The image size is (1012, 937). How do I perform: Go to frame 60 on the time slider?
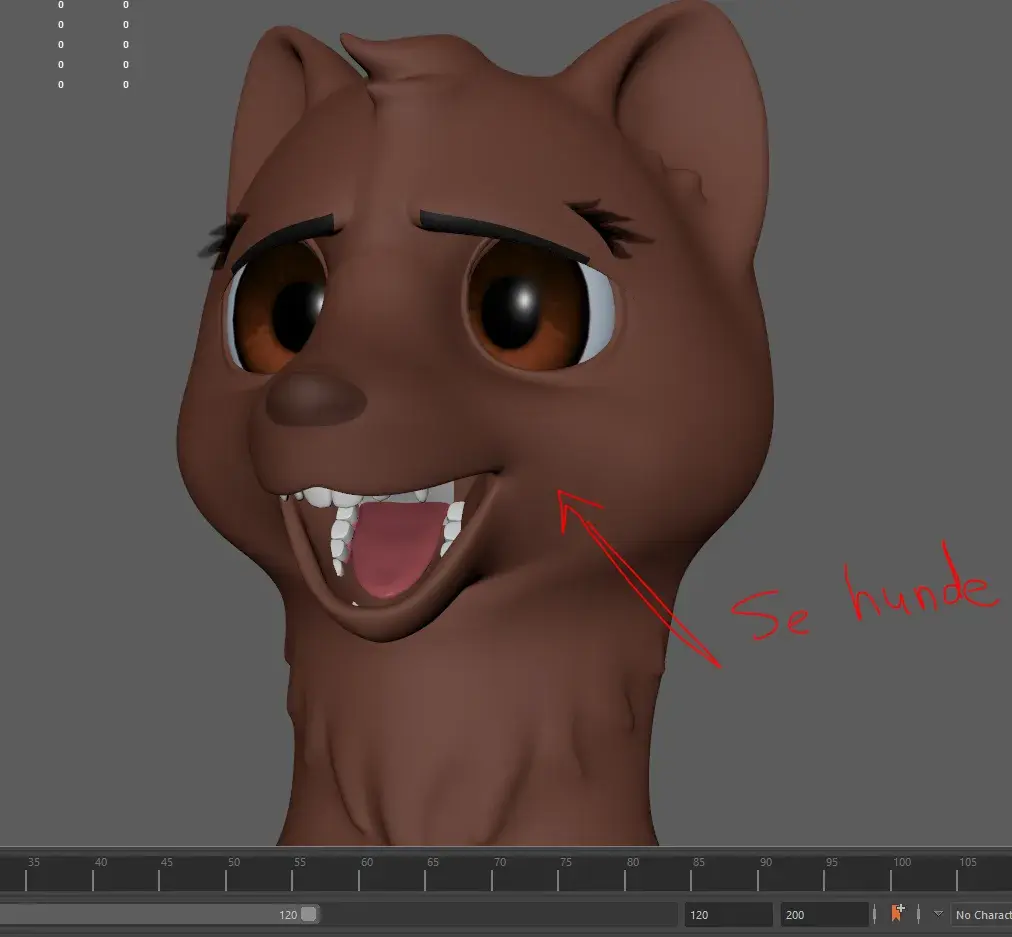point(359,878)
